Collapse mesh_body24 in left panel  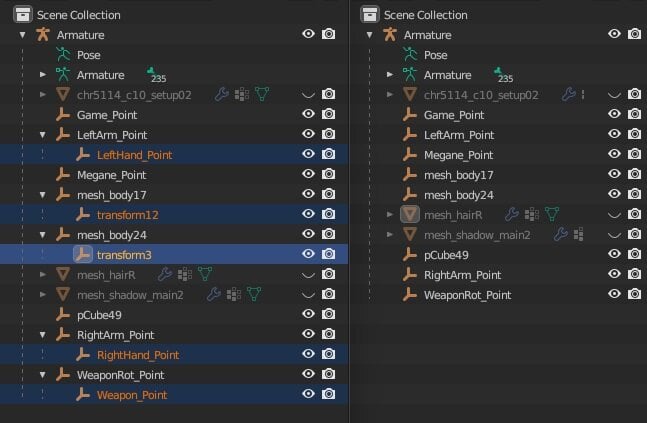point(43,235)
